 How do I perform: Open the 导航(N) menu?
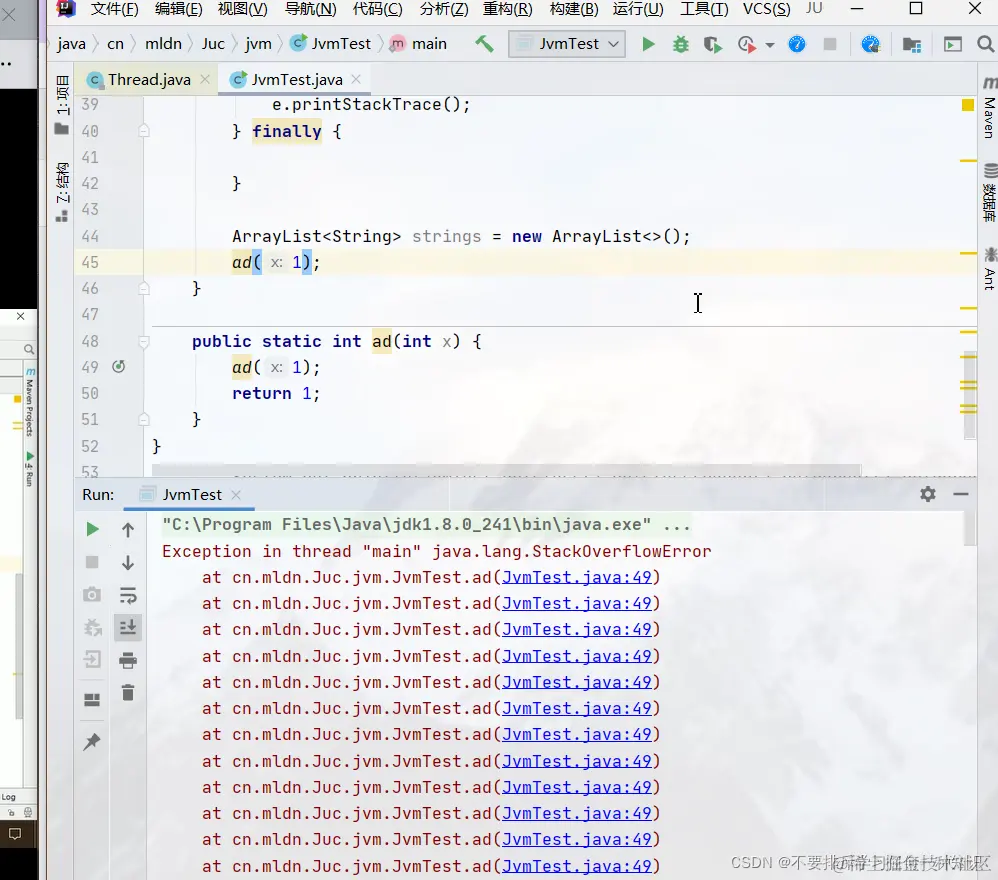[310, 9]
